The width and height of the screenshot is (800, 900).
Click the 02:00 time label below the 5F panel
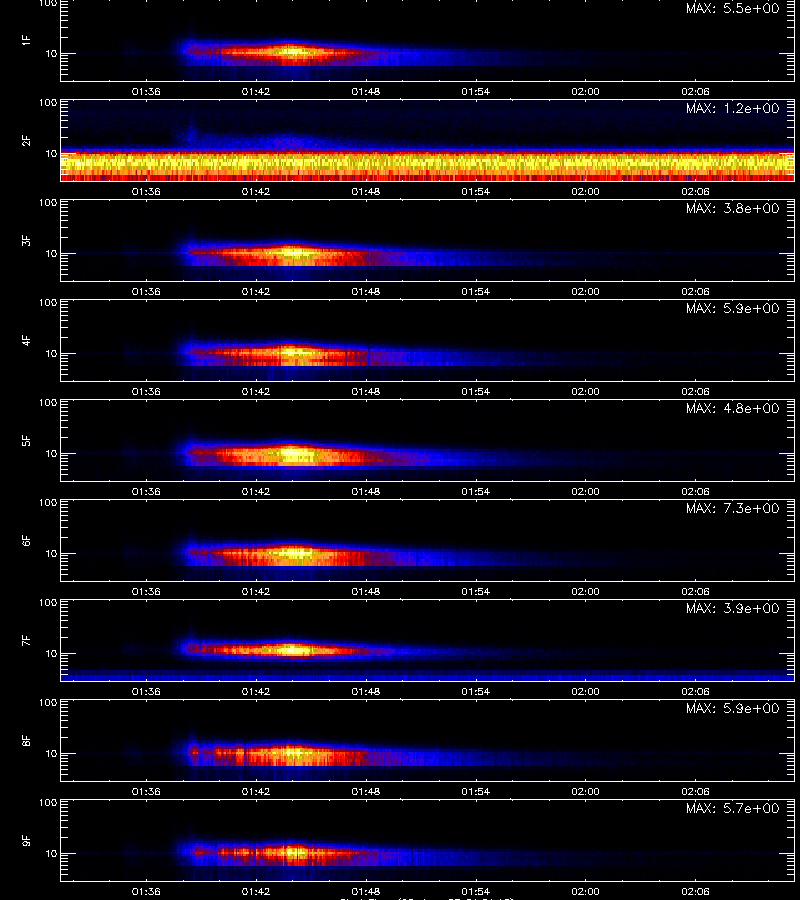point(585,491)
